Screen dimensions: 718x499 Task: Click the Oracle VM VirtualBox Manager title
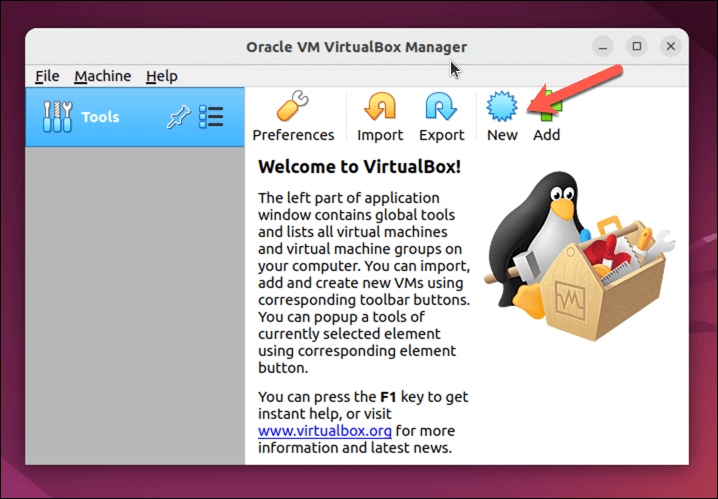pos(356,47)
